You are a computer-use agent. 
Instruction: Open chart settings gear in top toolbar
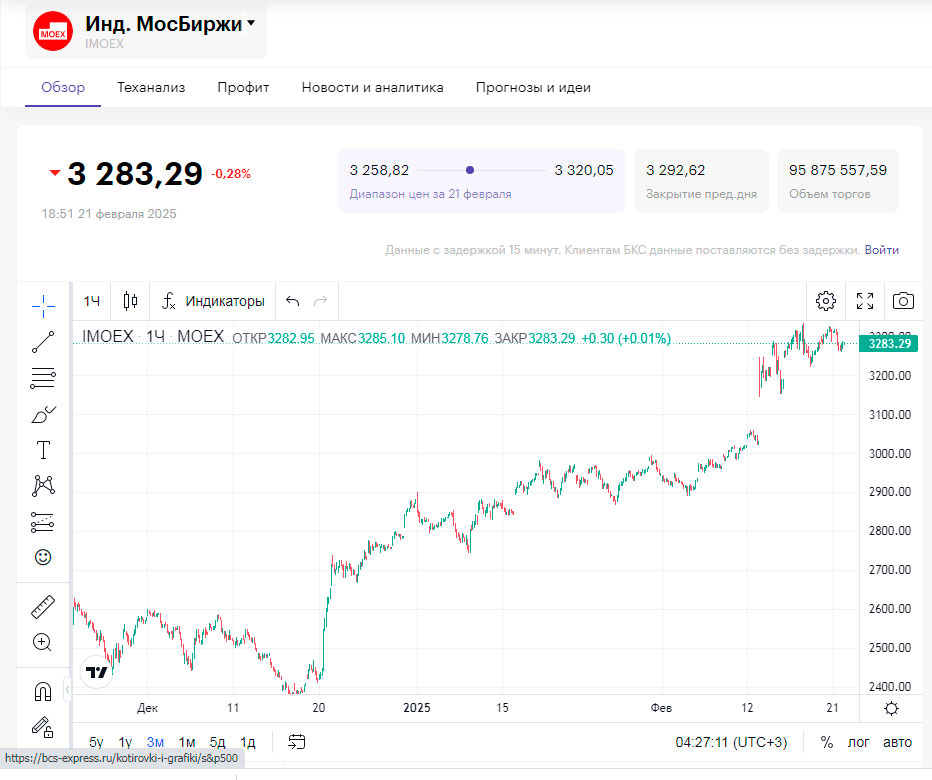point(825,301)
